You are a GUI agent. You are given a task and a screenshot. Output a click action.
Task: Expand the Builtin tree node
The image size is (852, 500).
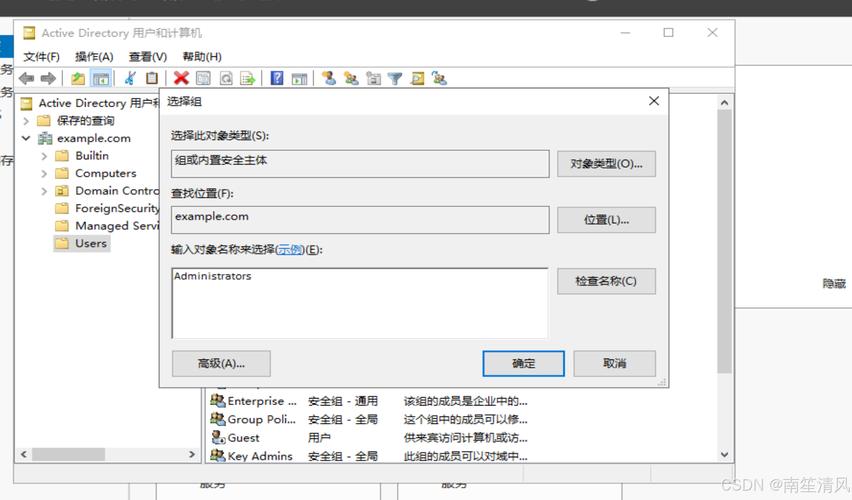(x=44, y=156)
